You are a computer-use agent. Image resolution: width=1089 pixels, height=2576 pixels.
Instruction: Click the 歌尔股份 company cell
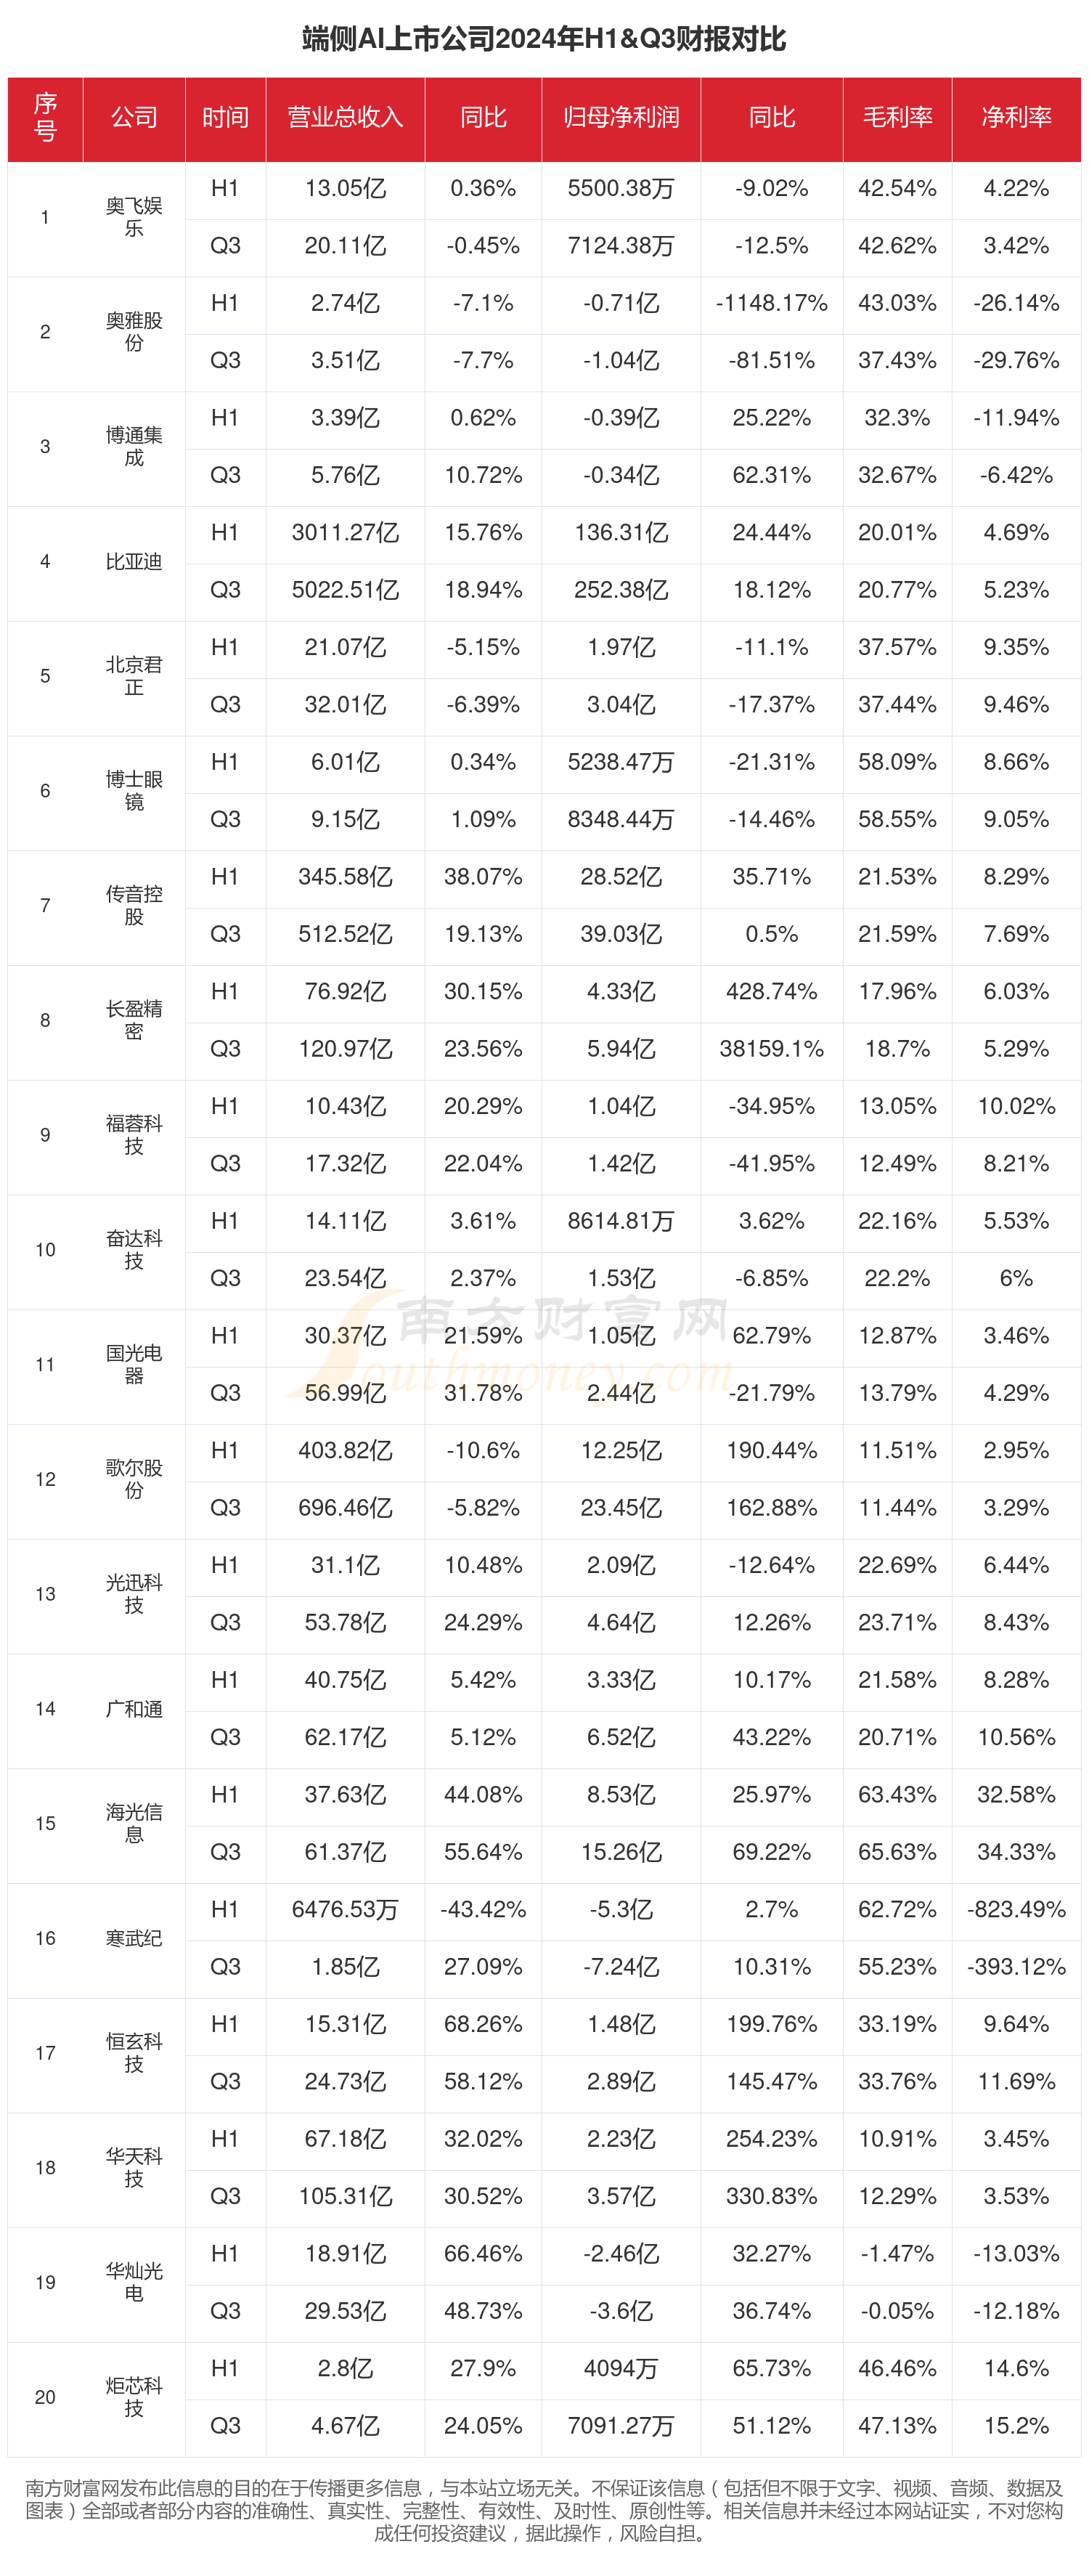coord(134,1479)
